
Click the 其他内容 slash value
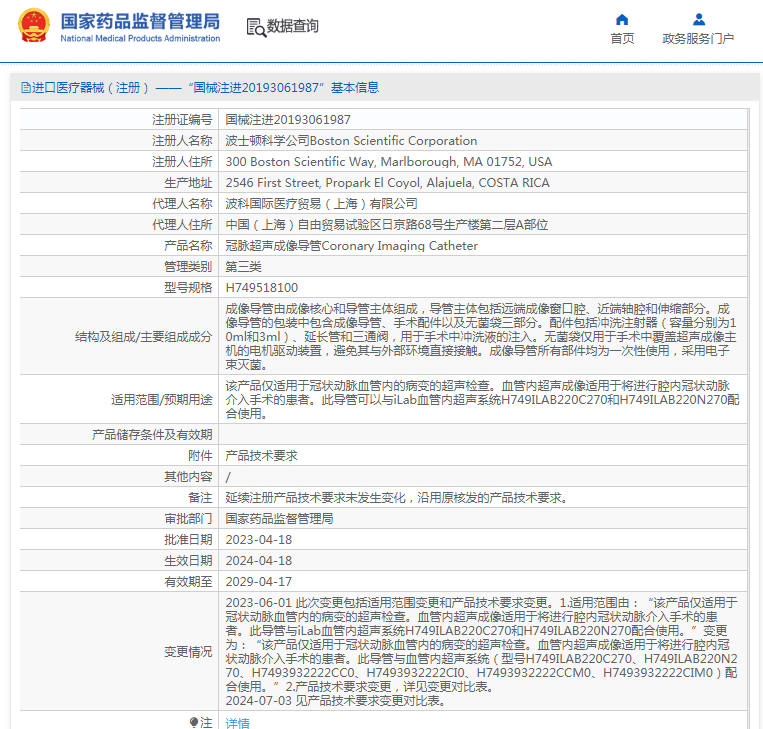[228, 477]
